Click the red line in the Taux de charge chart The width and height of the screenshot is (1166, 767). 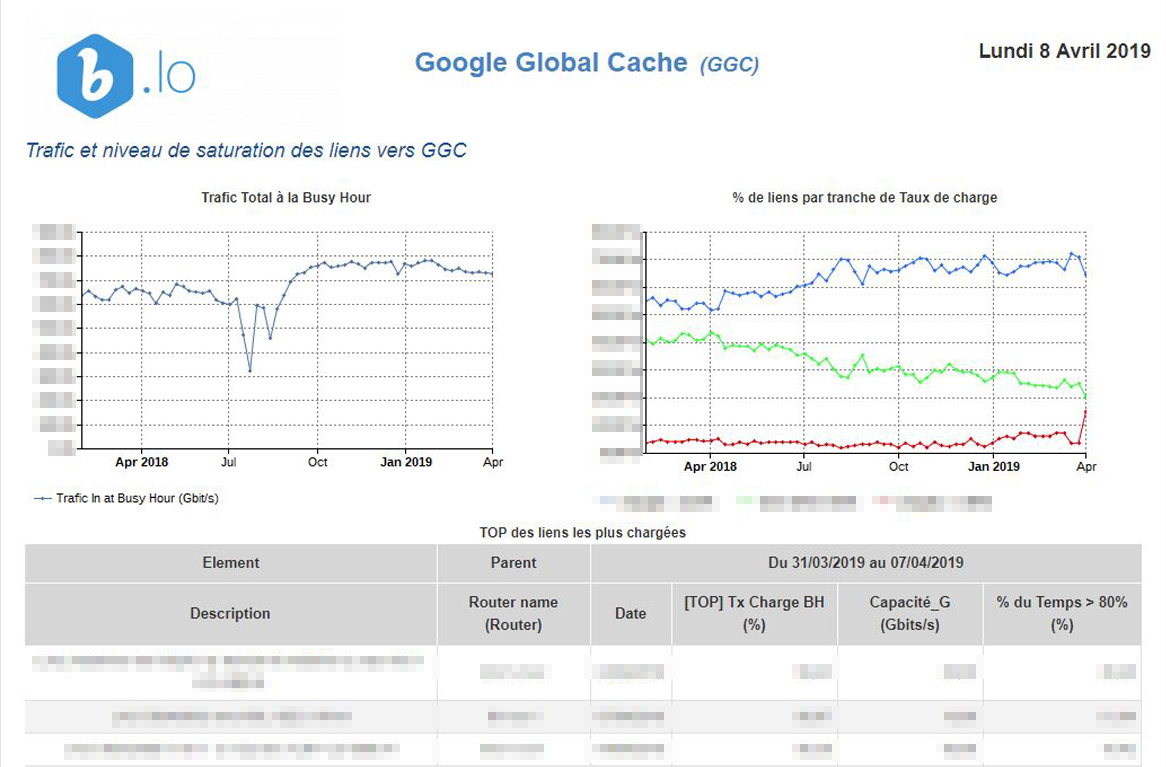866,443
